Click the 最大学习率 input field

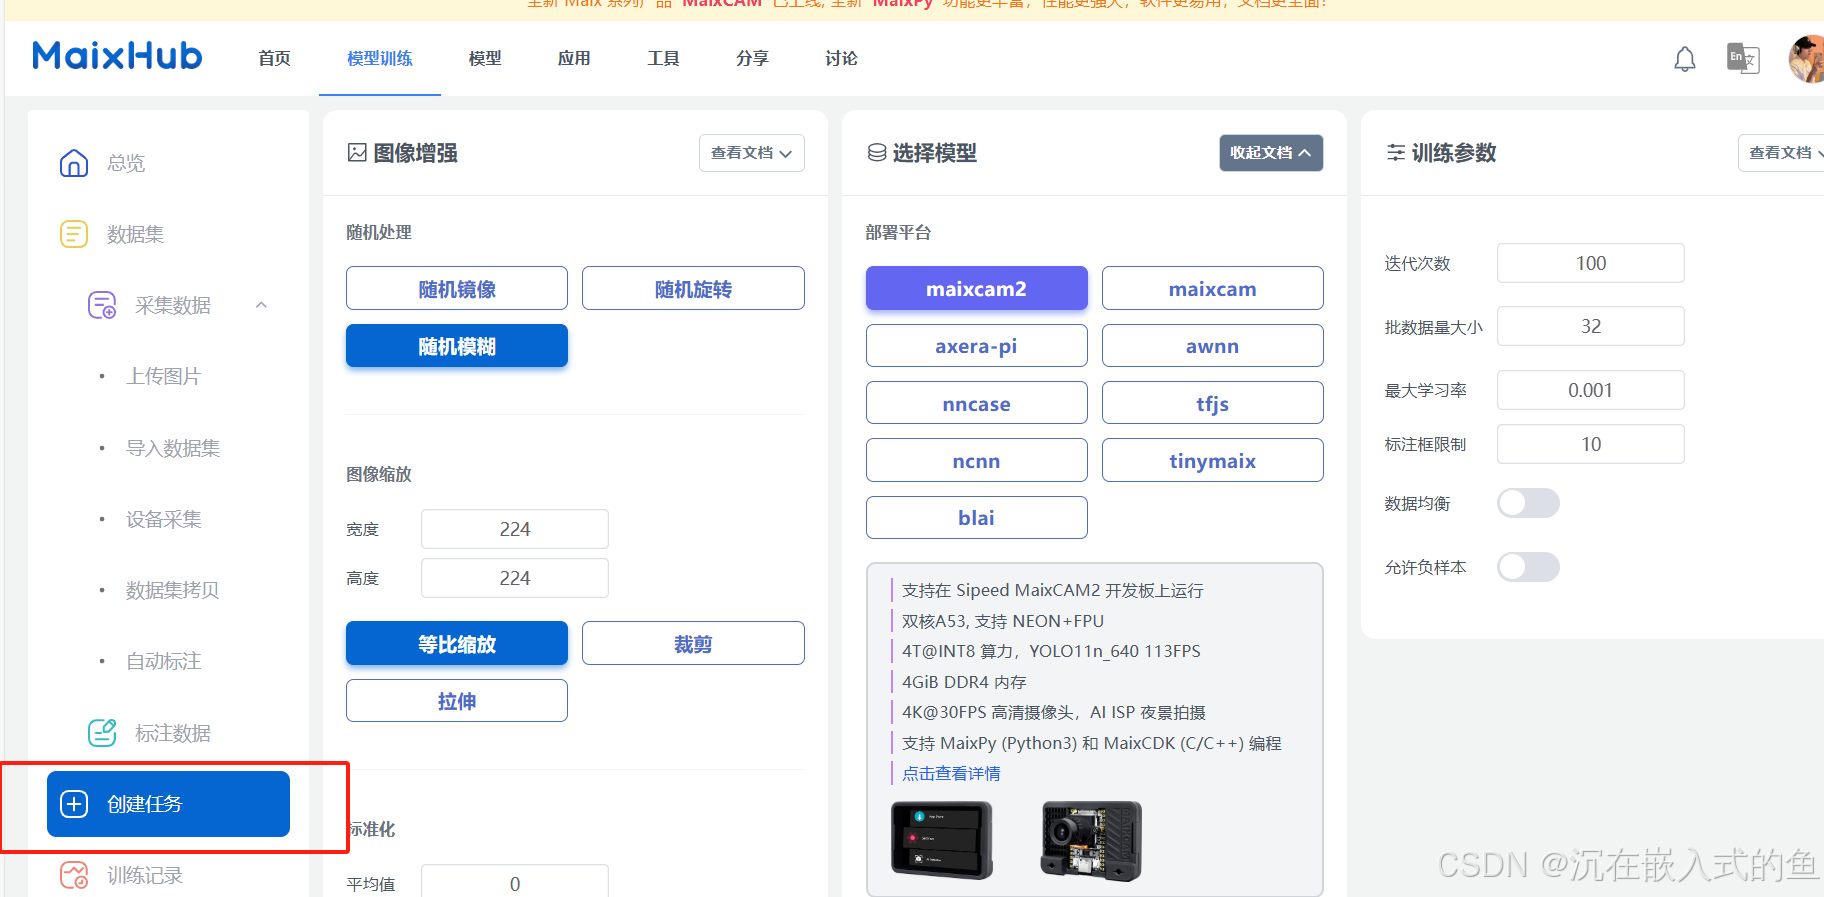1590,390
